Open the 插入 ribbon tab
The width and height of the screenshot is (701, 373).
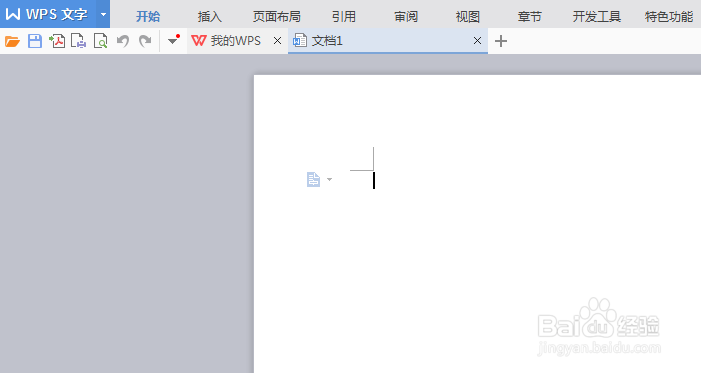click(210, 17)
